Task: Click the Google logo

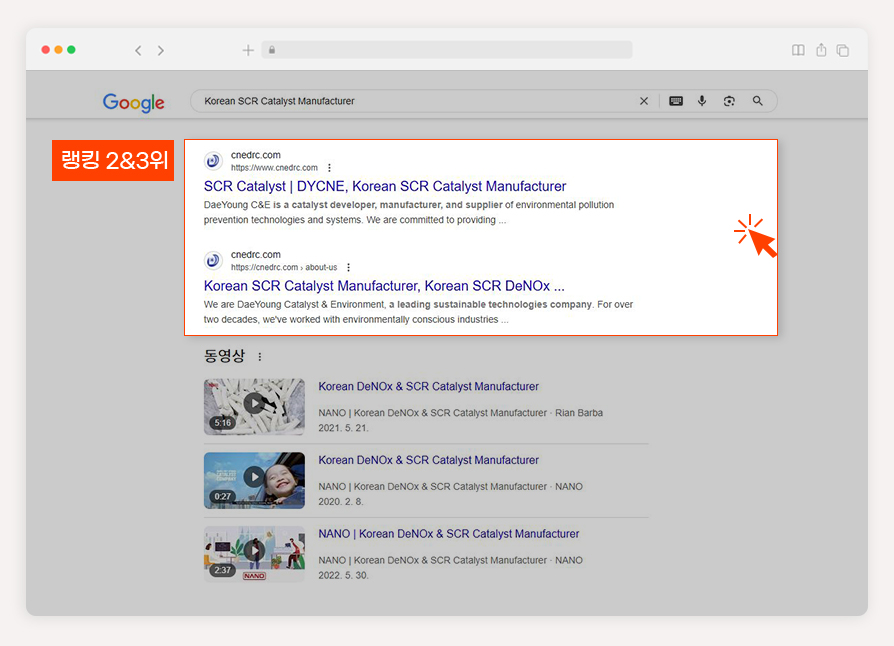Action: (133, 103)
